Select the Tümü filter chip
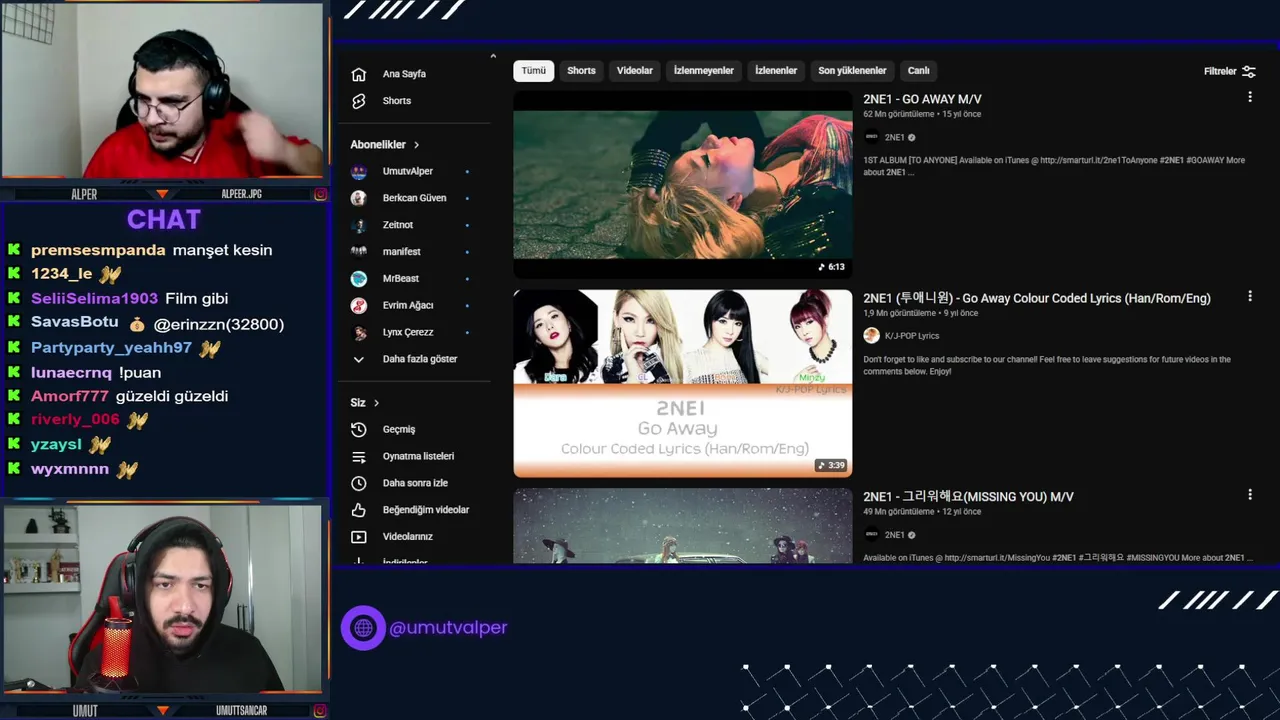This screenshot has height=720, width=1280. point(534,71)
